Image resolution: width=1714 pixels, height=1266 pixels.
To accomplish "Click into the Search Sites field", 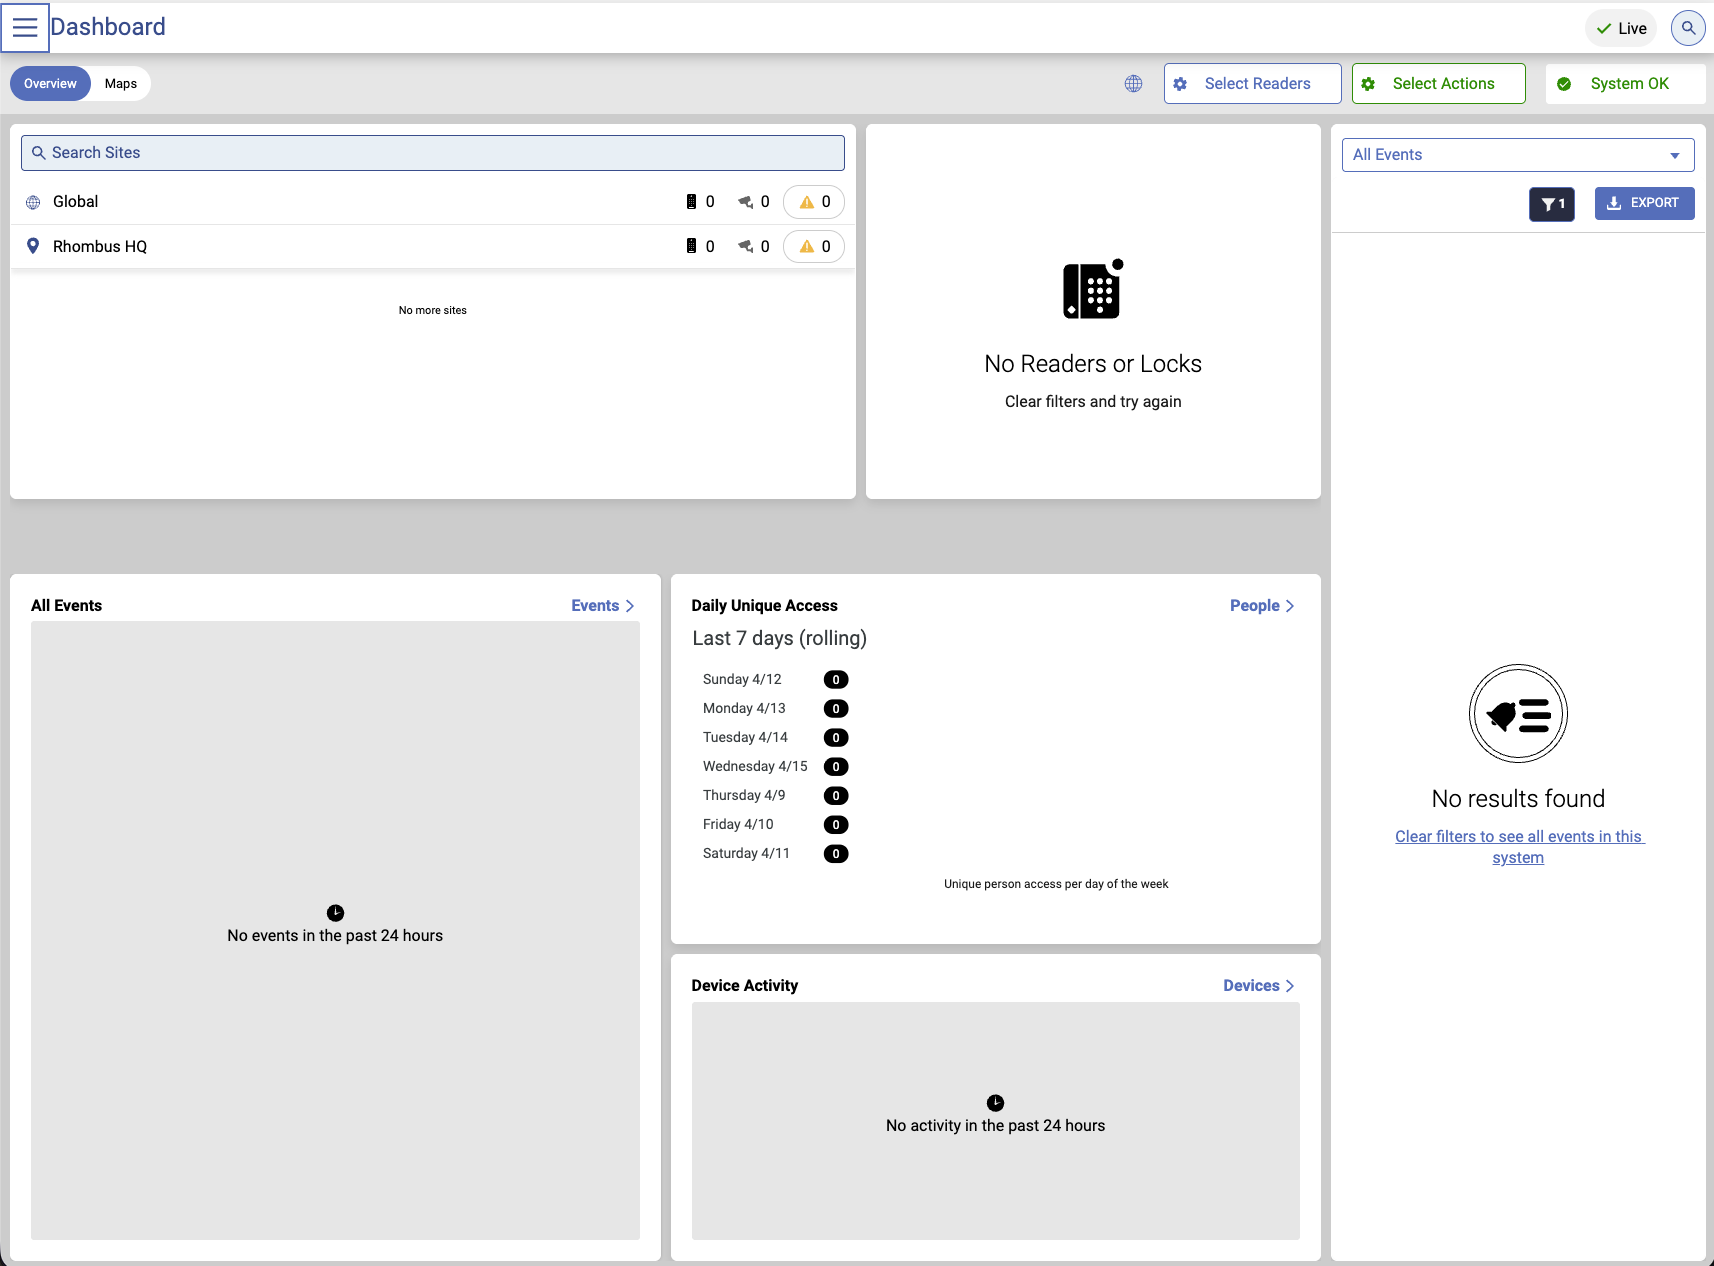I will point(432,153).
